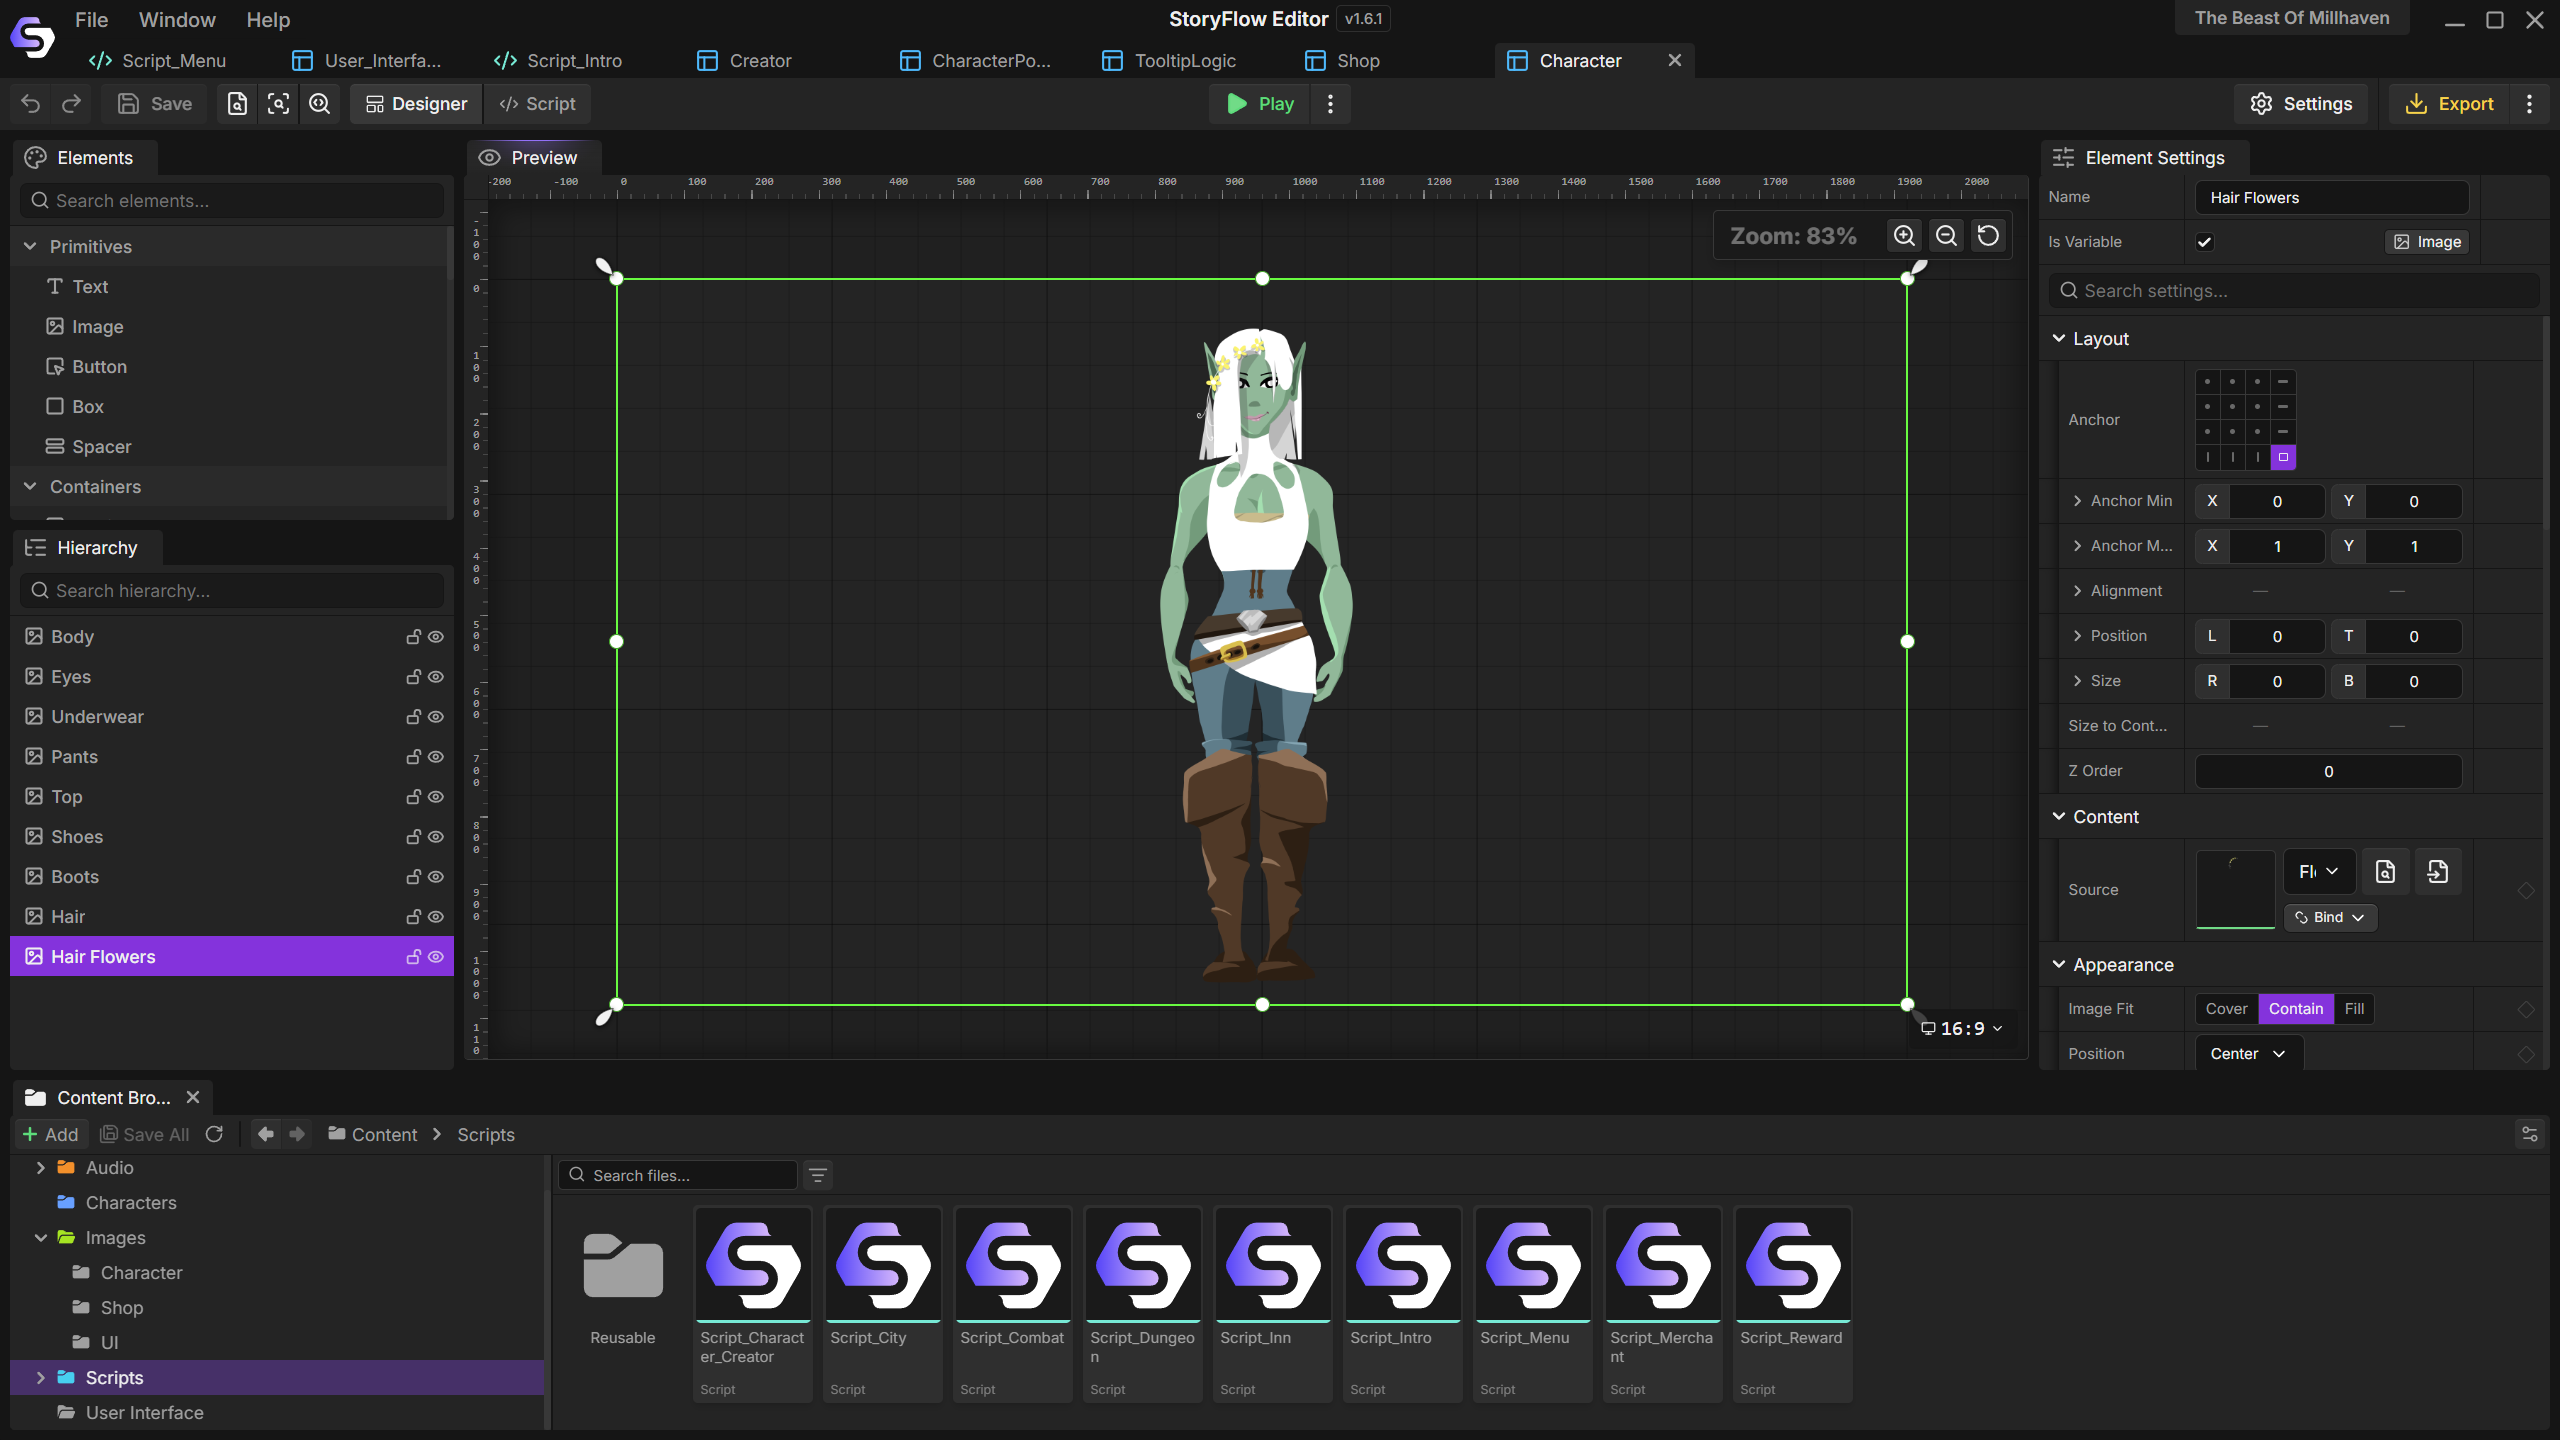Hide the Eyes layer

click(x=436, y=677)
